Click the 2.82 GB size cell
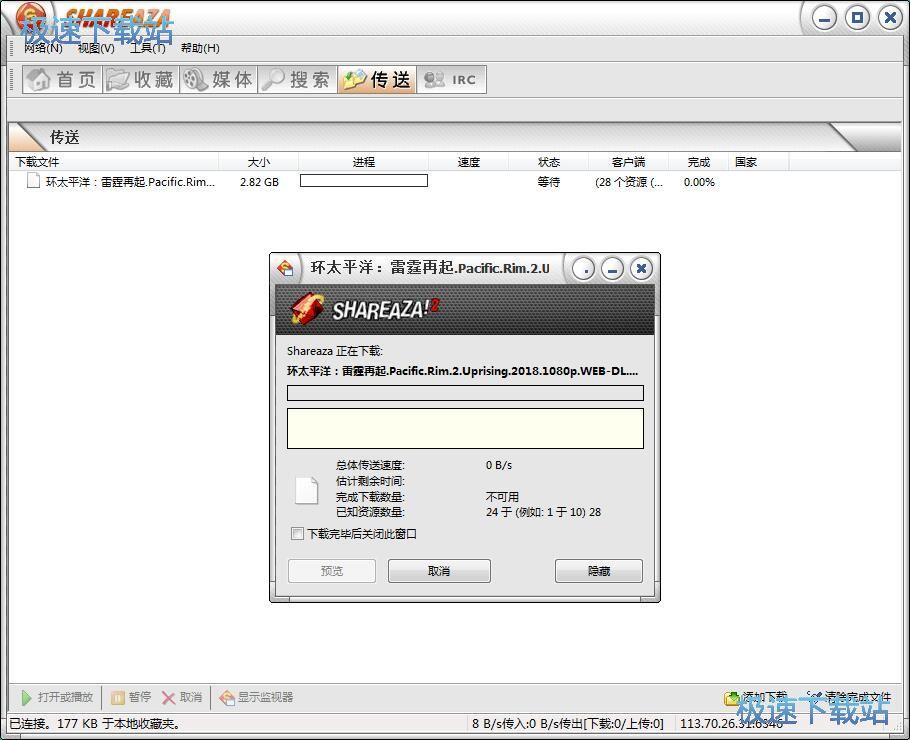Image resolution: width=910 pixels, height=740 pixels. pos(259,182)
